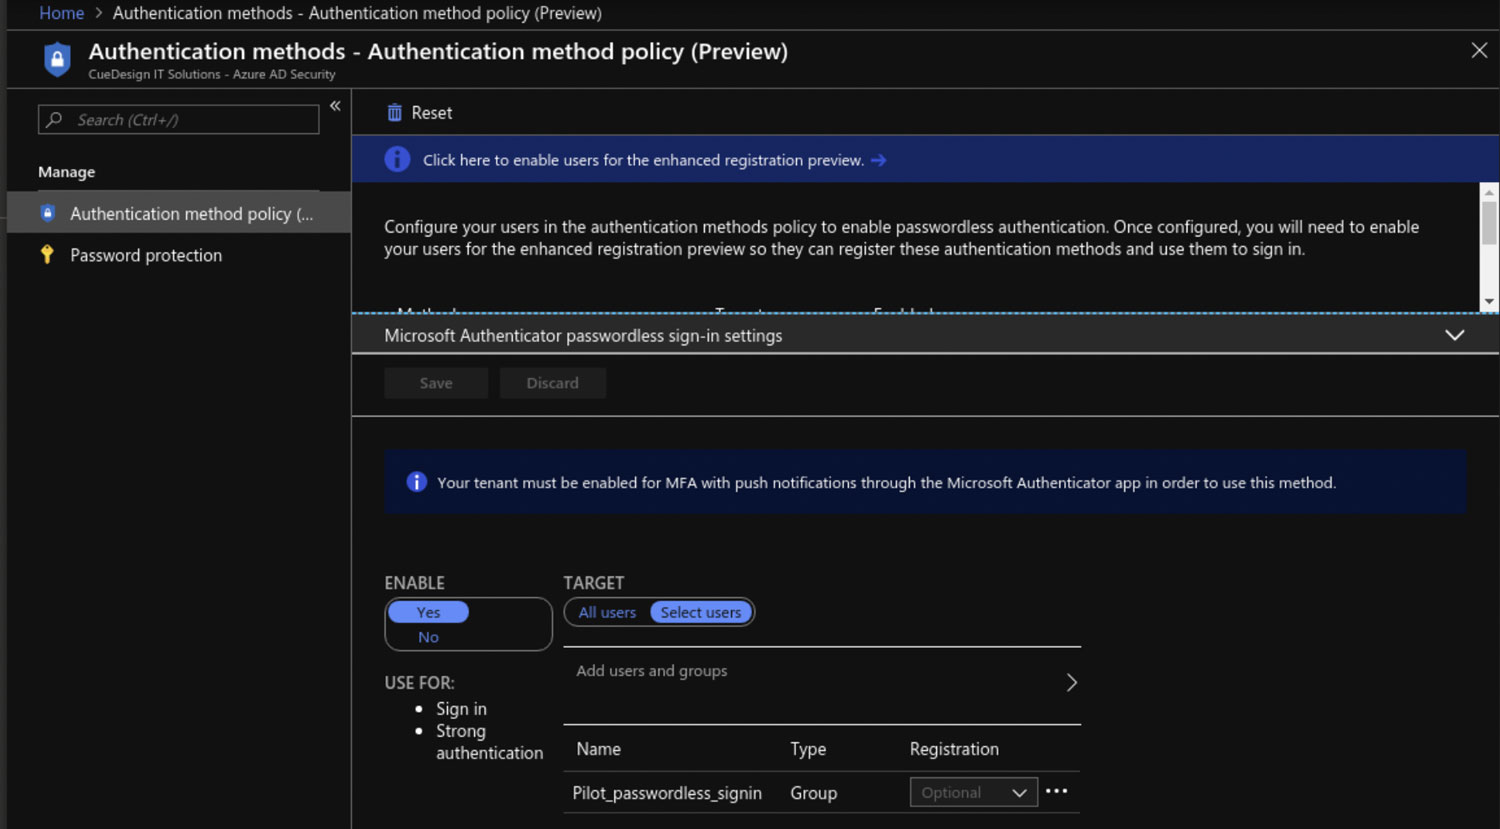The width and height of the screenshot is (1500, 829).
Task: Click the magnifier icon in search box
Action: coord(55,120)
